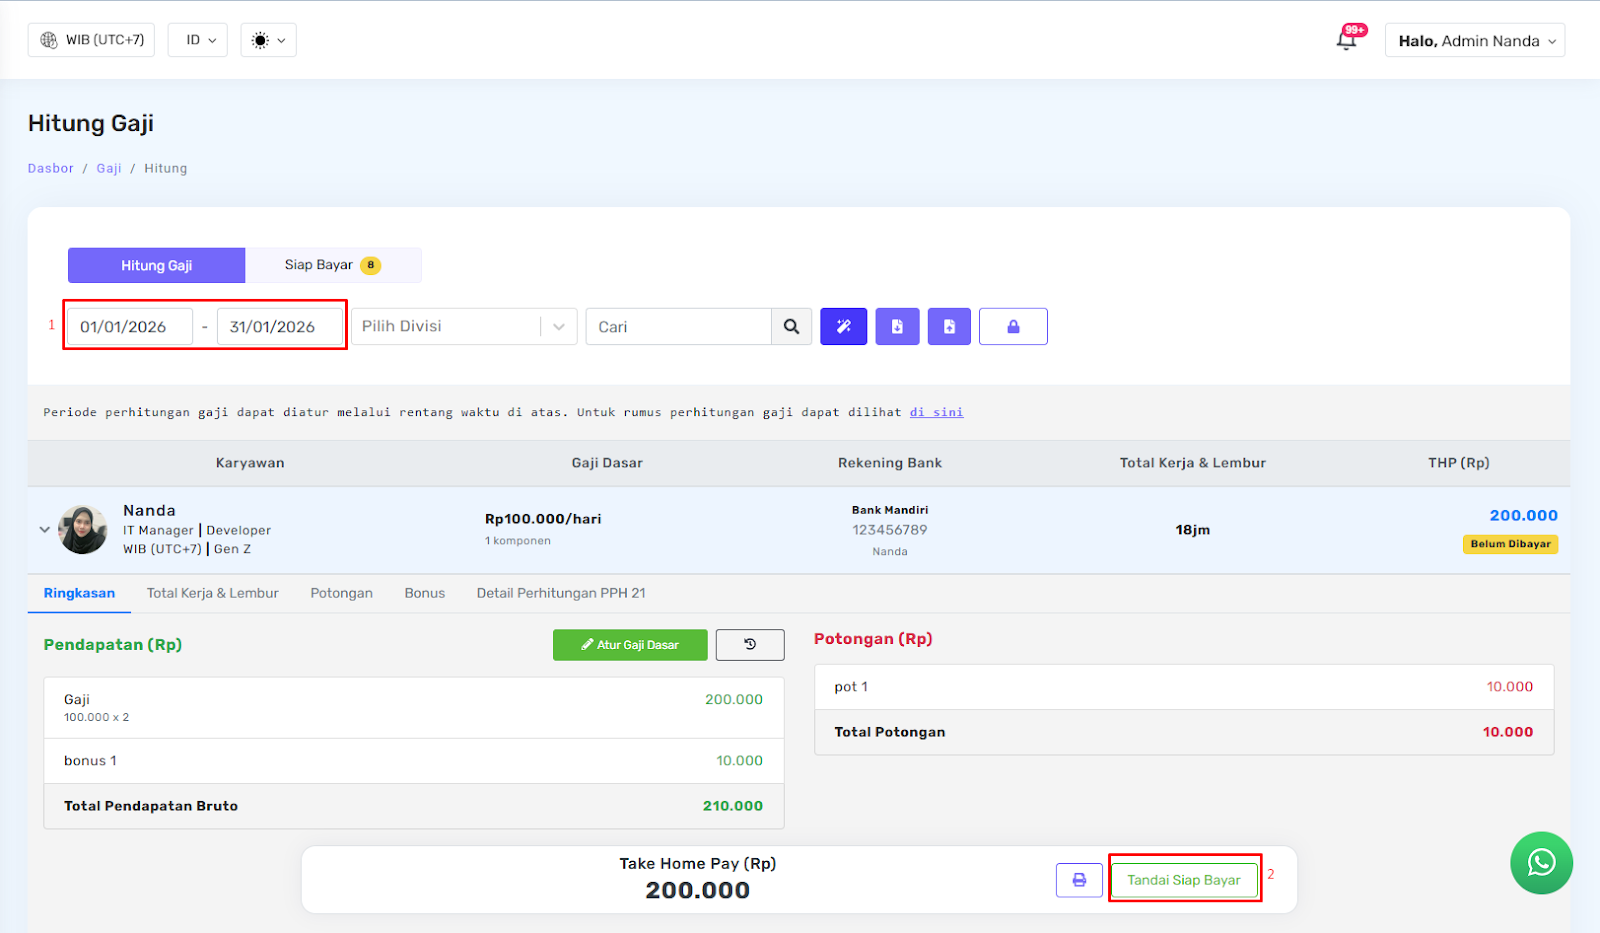Screen dimensions: 1600x933
Task: Click the start date field 01/01/2026
Action: pos(129,327)
